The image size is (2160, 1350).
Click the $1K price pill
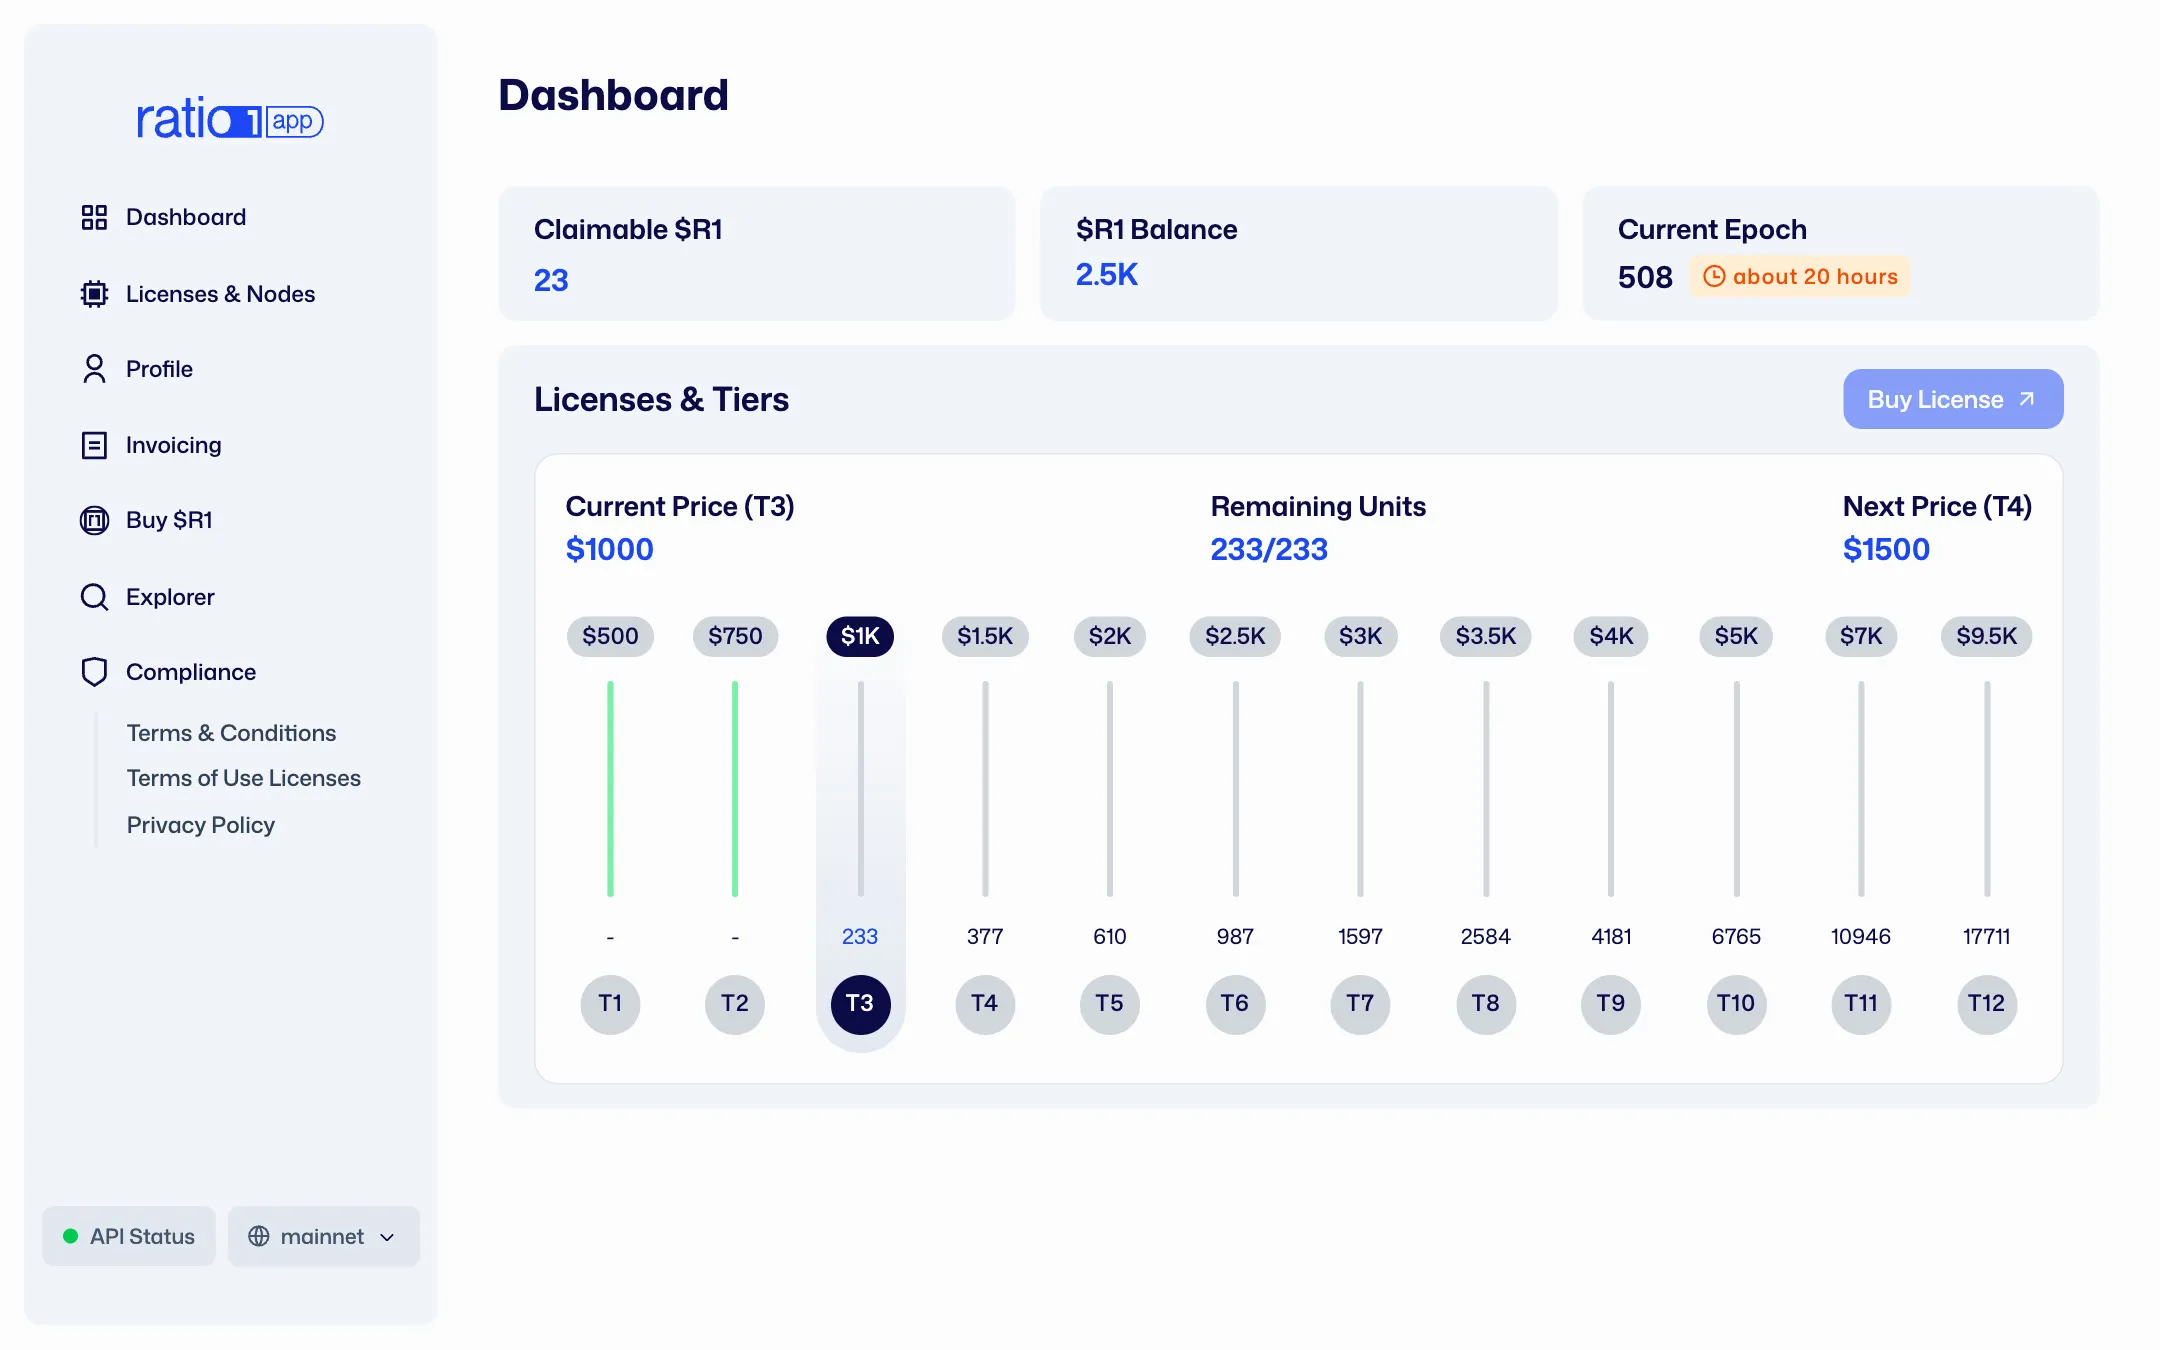(x=860, y=636)
